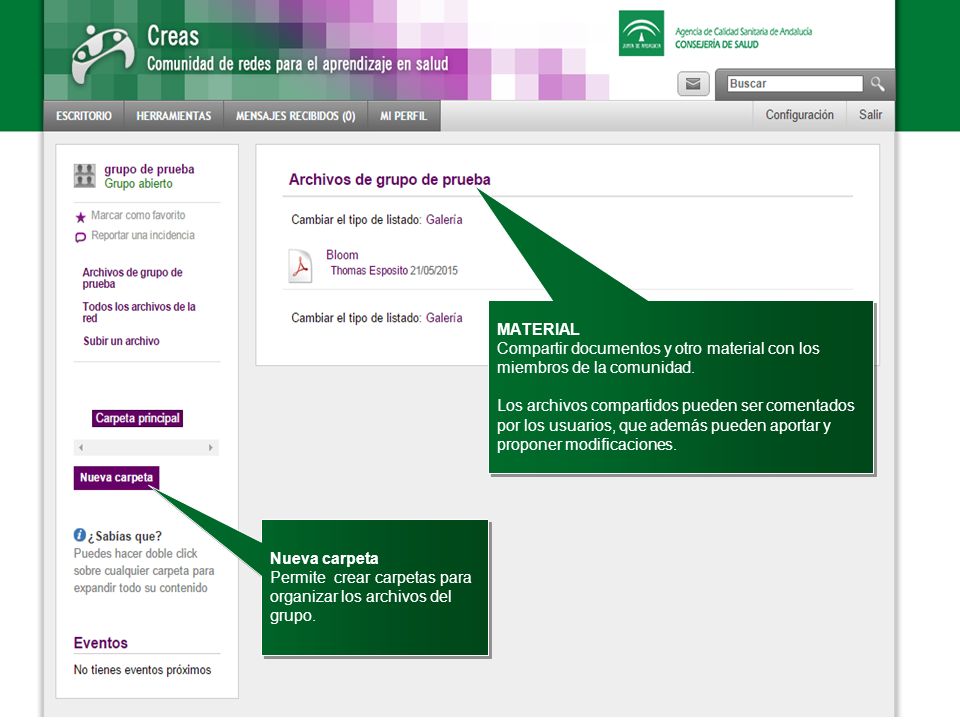
Task: Click the star icon for Marcar como favorito
Action: tap(80, 217)
